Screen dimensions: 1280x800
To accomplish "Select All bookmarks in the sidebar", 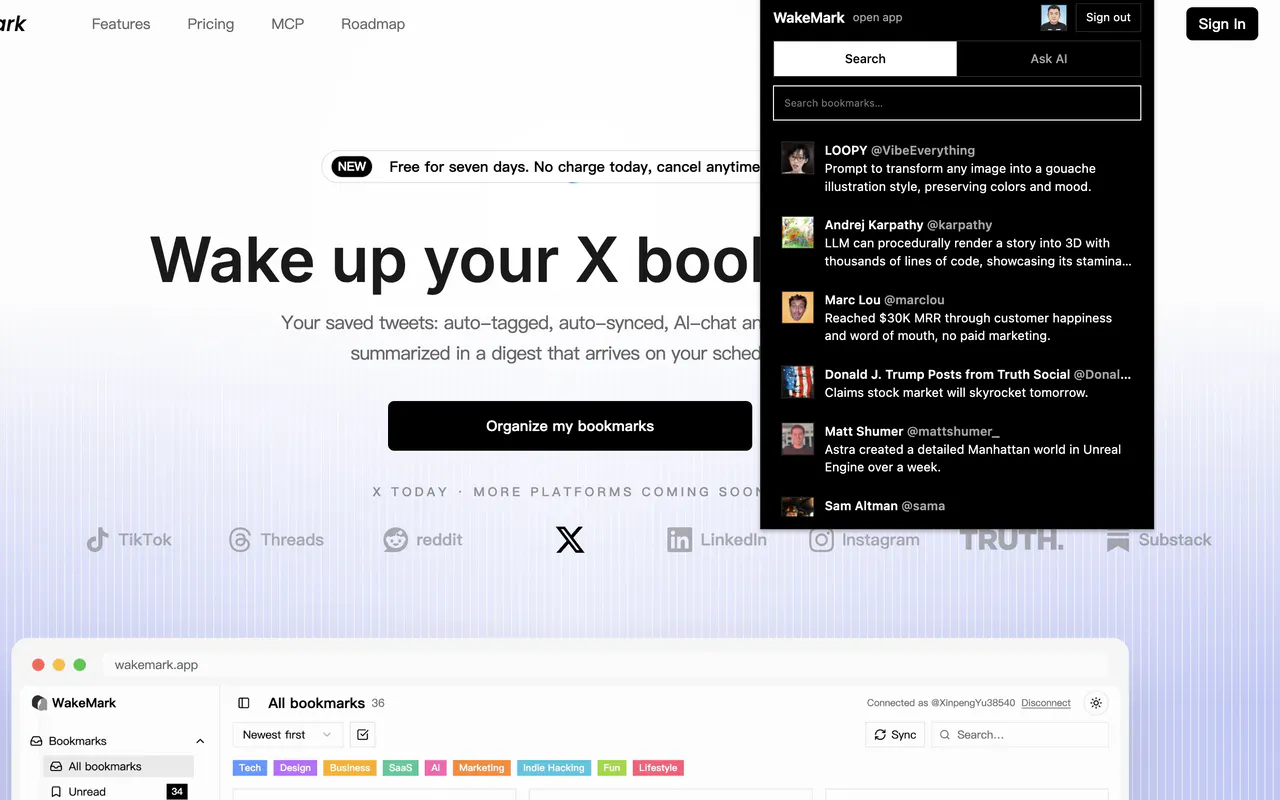I will (x=118, y=767).
